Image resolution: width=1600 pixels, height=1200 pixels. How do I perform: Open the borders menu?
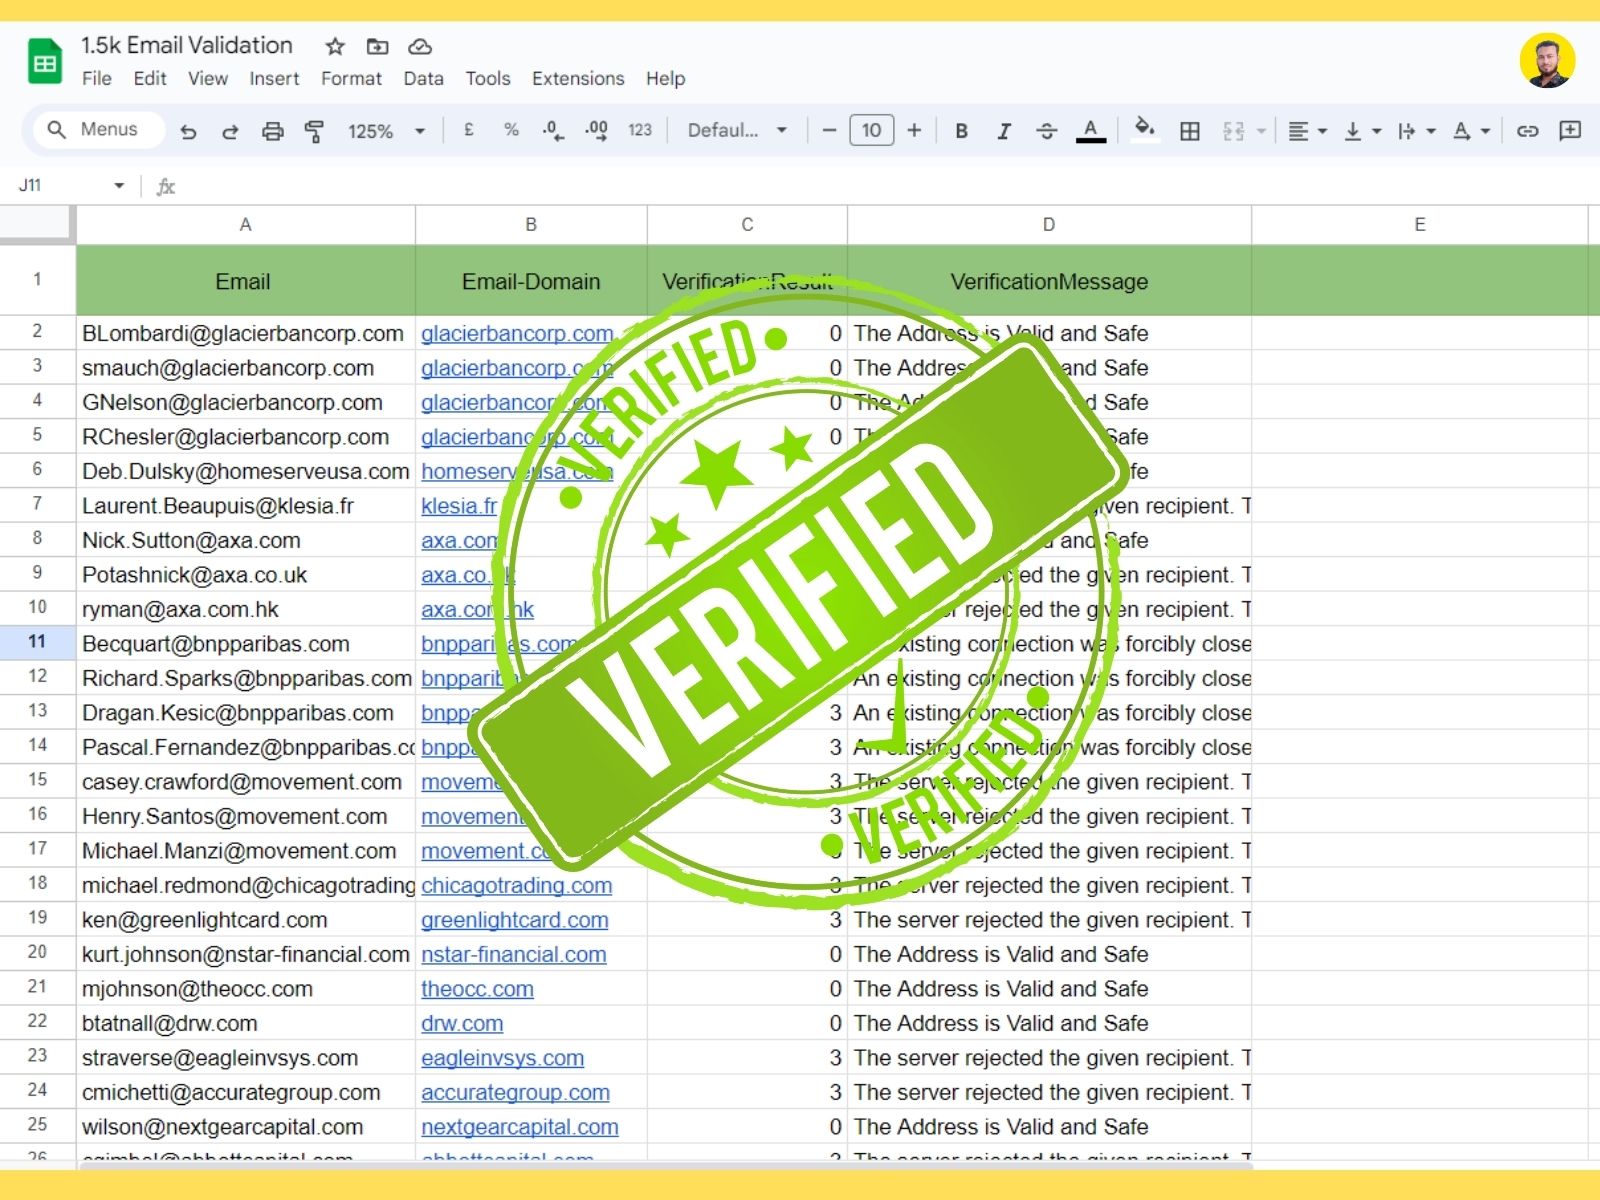tap(1190, 130)
